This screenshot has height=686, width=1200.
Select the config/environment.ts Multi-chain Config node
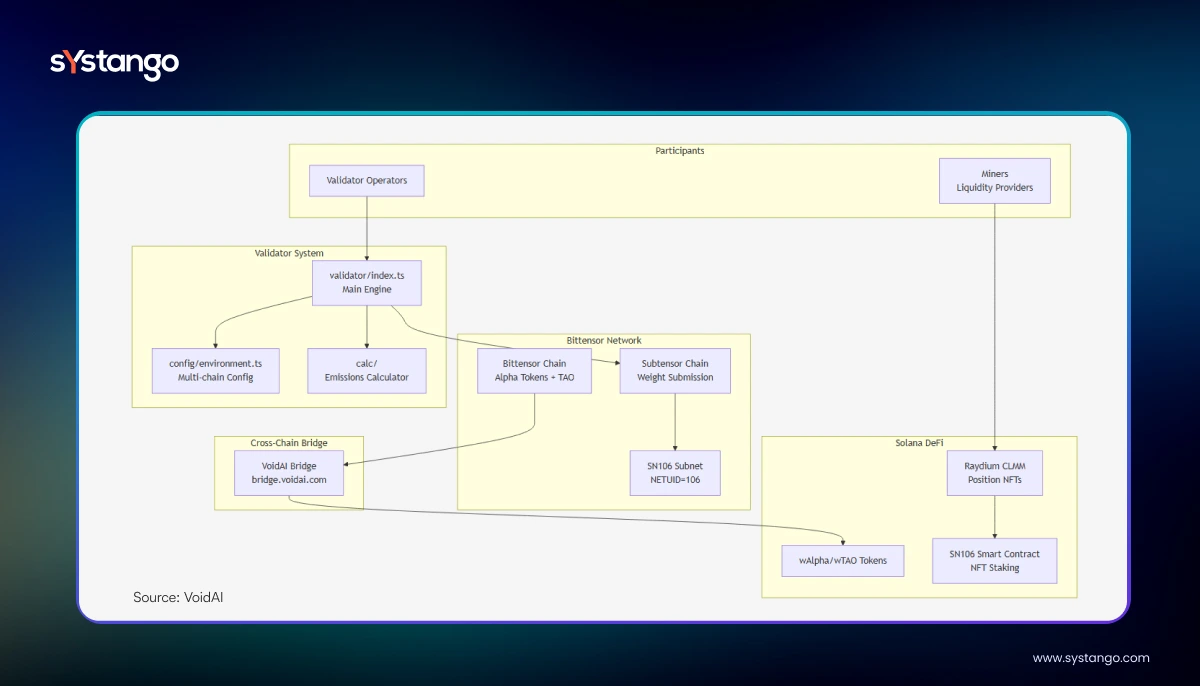(216, 370)
